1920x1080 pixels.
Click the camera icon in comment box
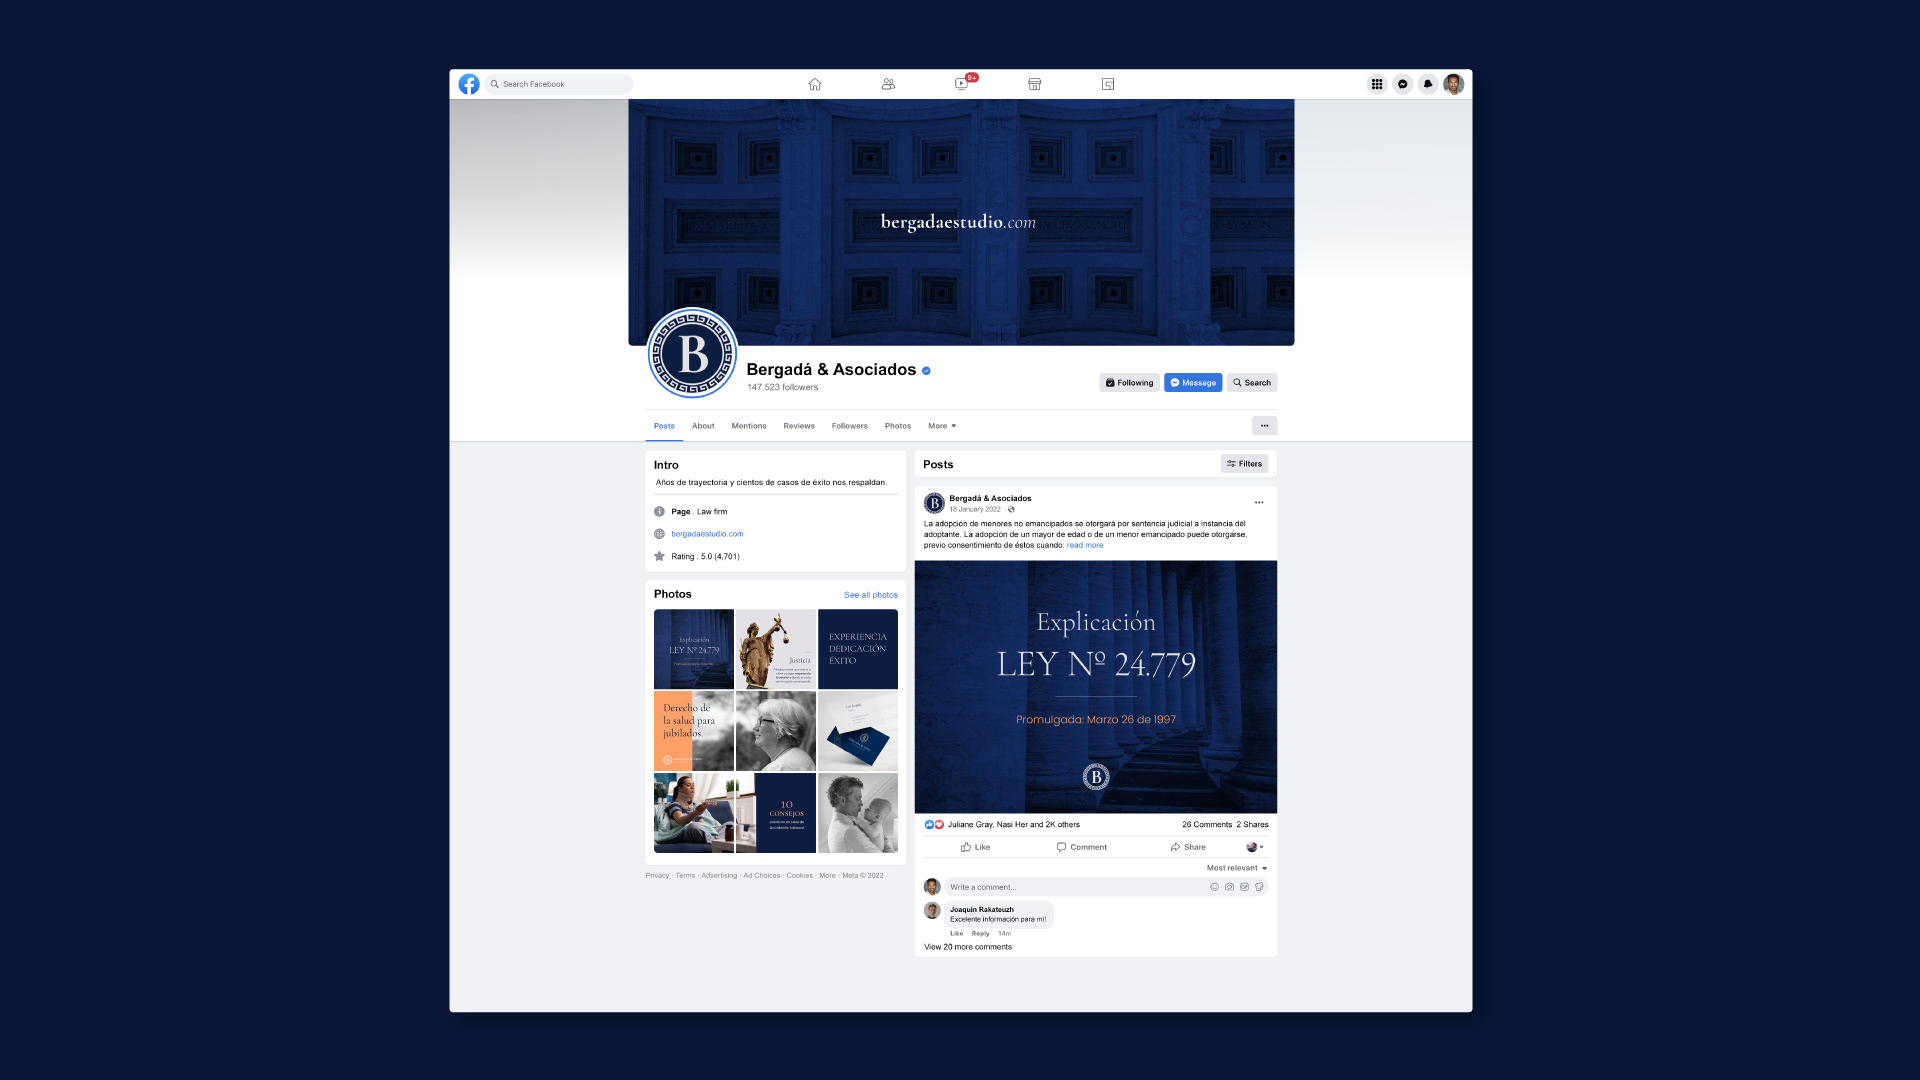(1230, 887)
